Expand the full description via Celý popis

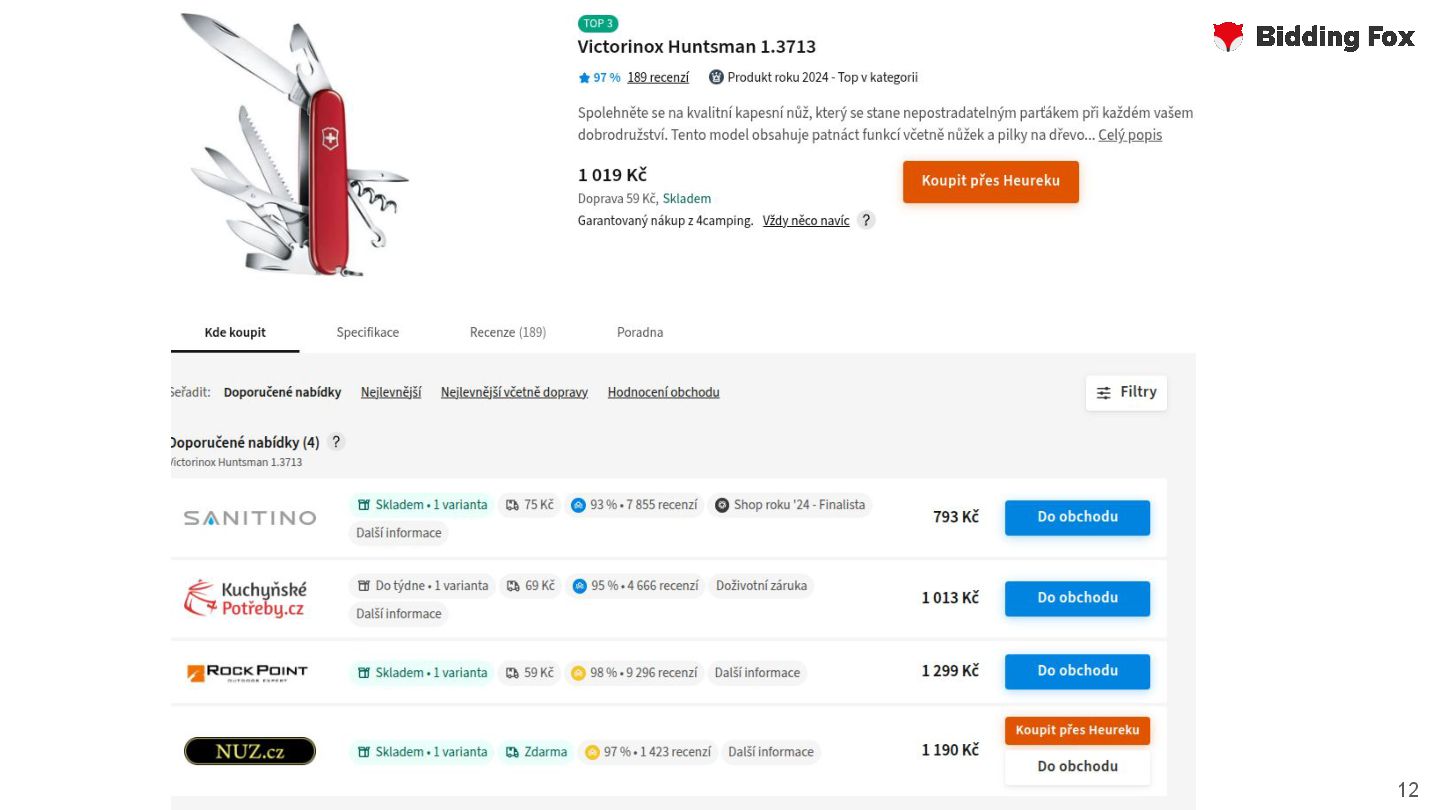(x=1130, y=135)
